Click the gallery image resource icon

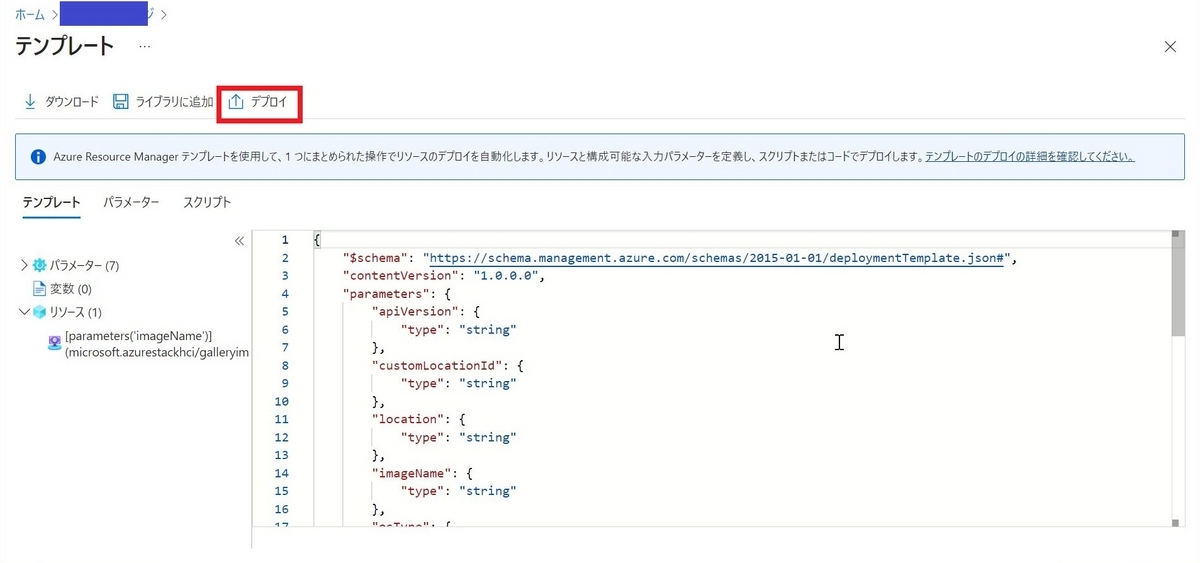pyautogui.click(x=55, y=343)
